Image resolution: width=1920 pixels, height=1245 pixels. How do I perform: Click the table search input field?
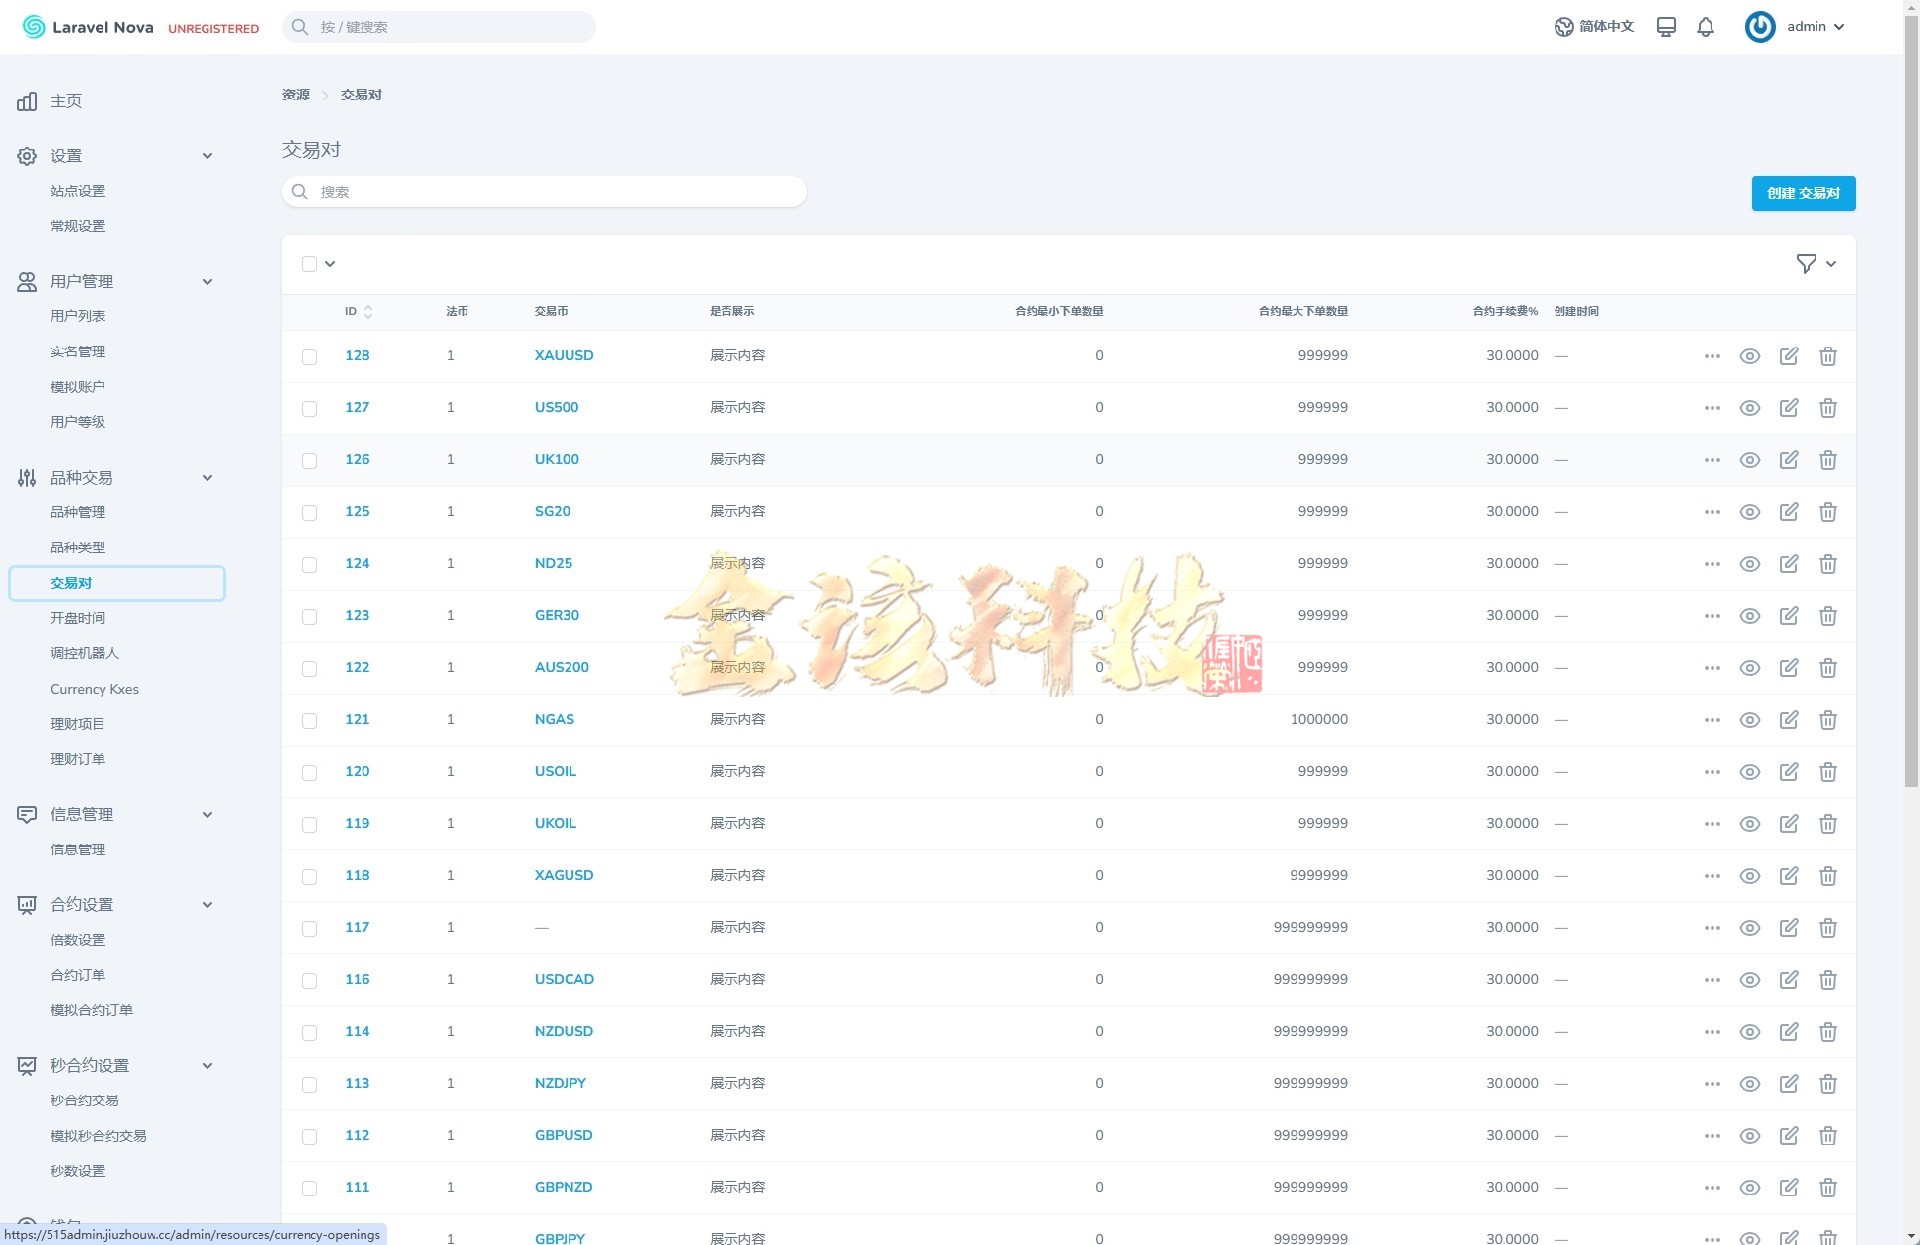tap(544, 191)
